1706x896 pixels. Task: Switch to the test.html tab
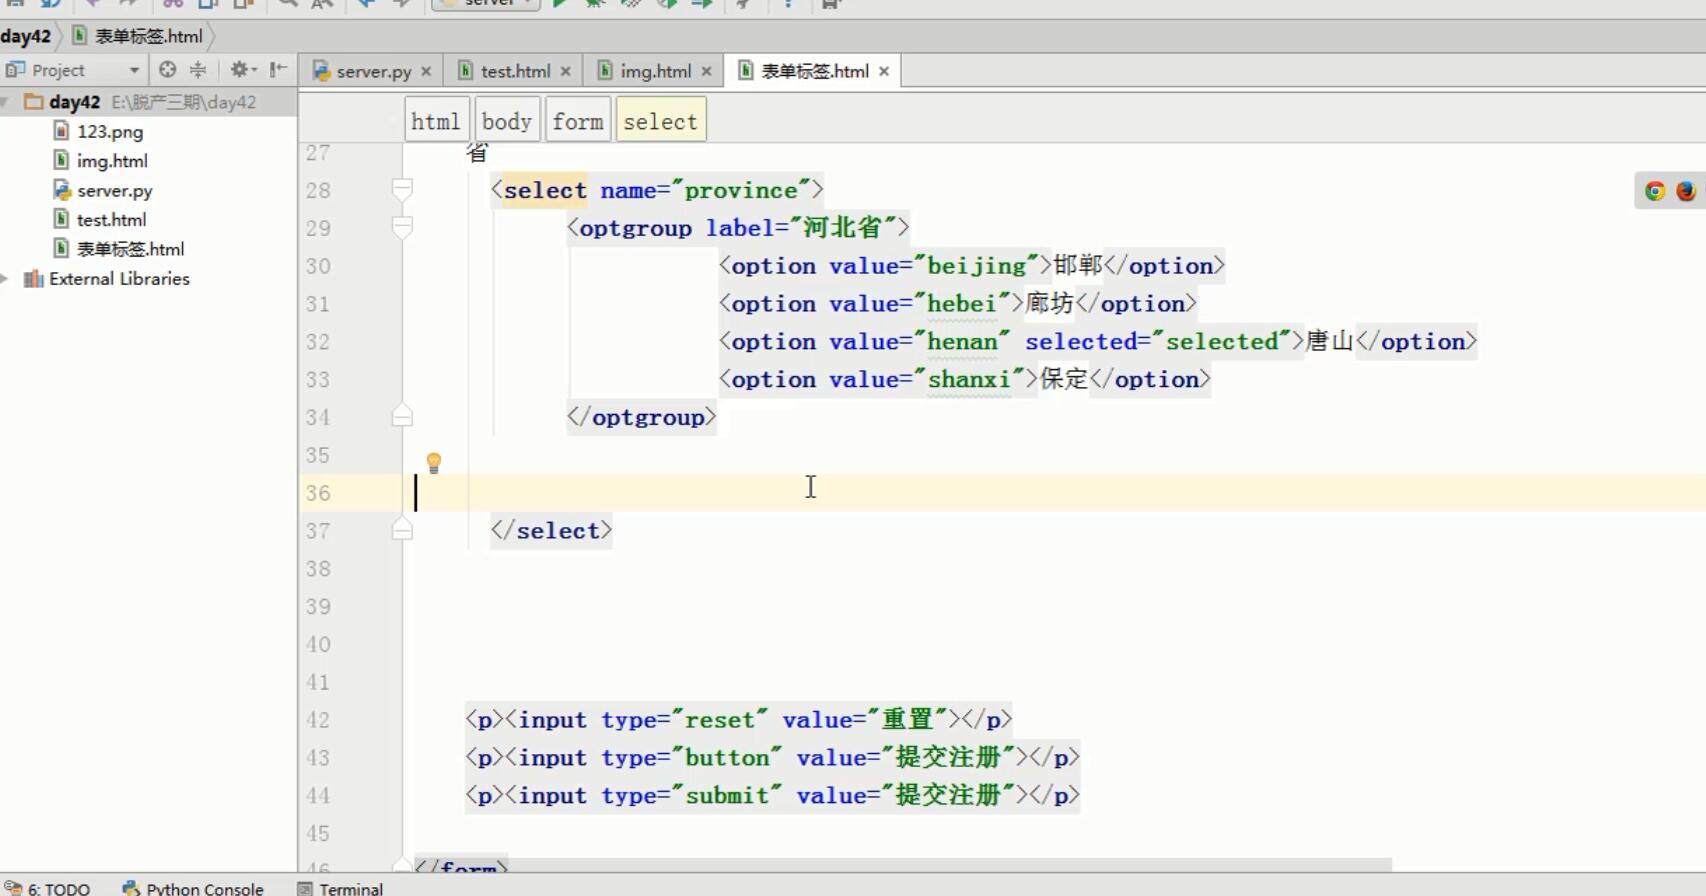[x=514, y=71]
